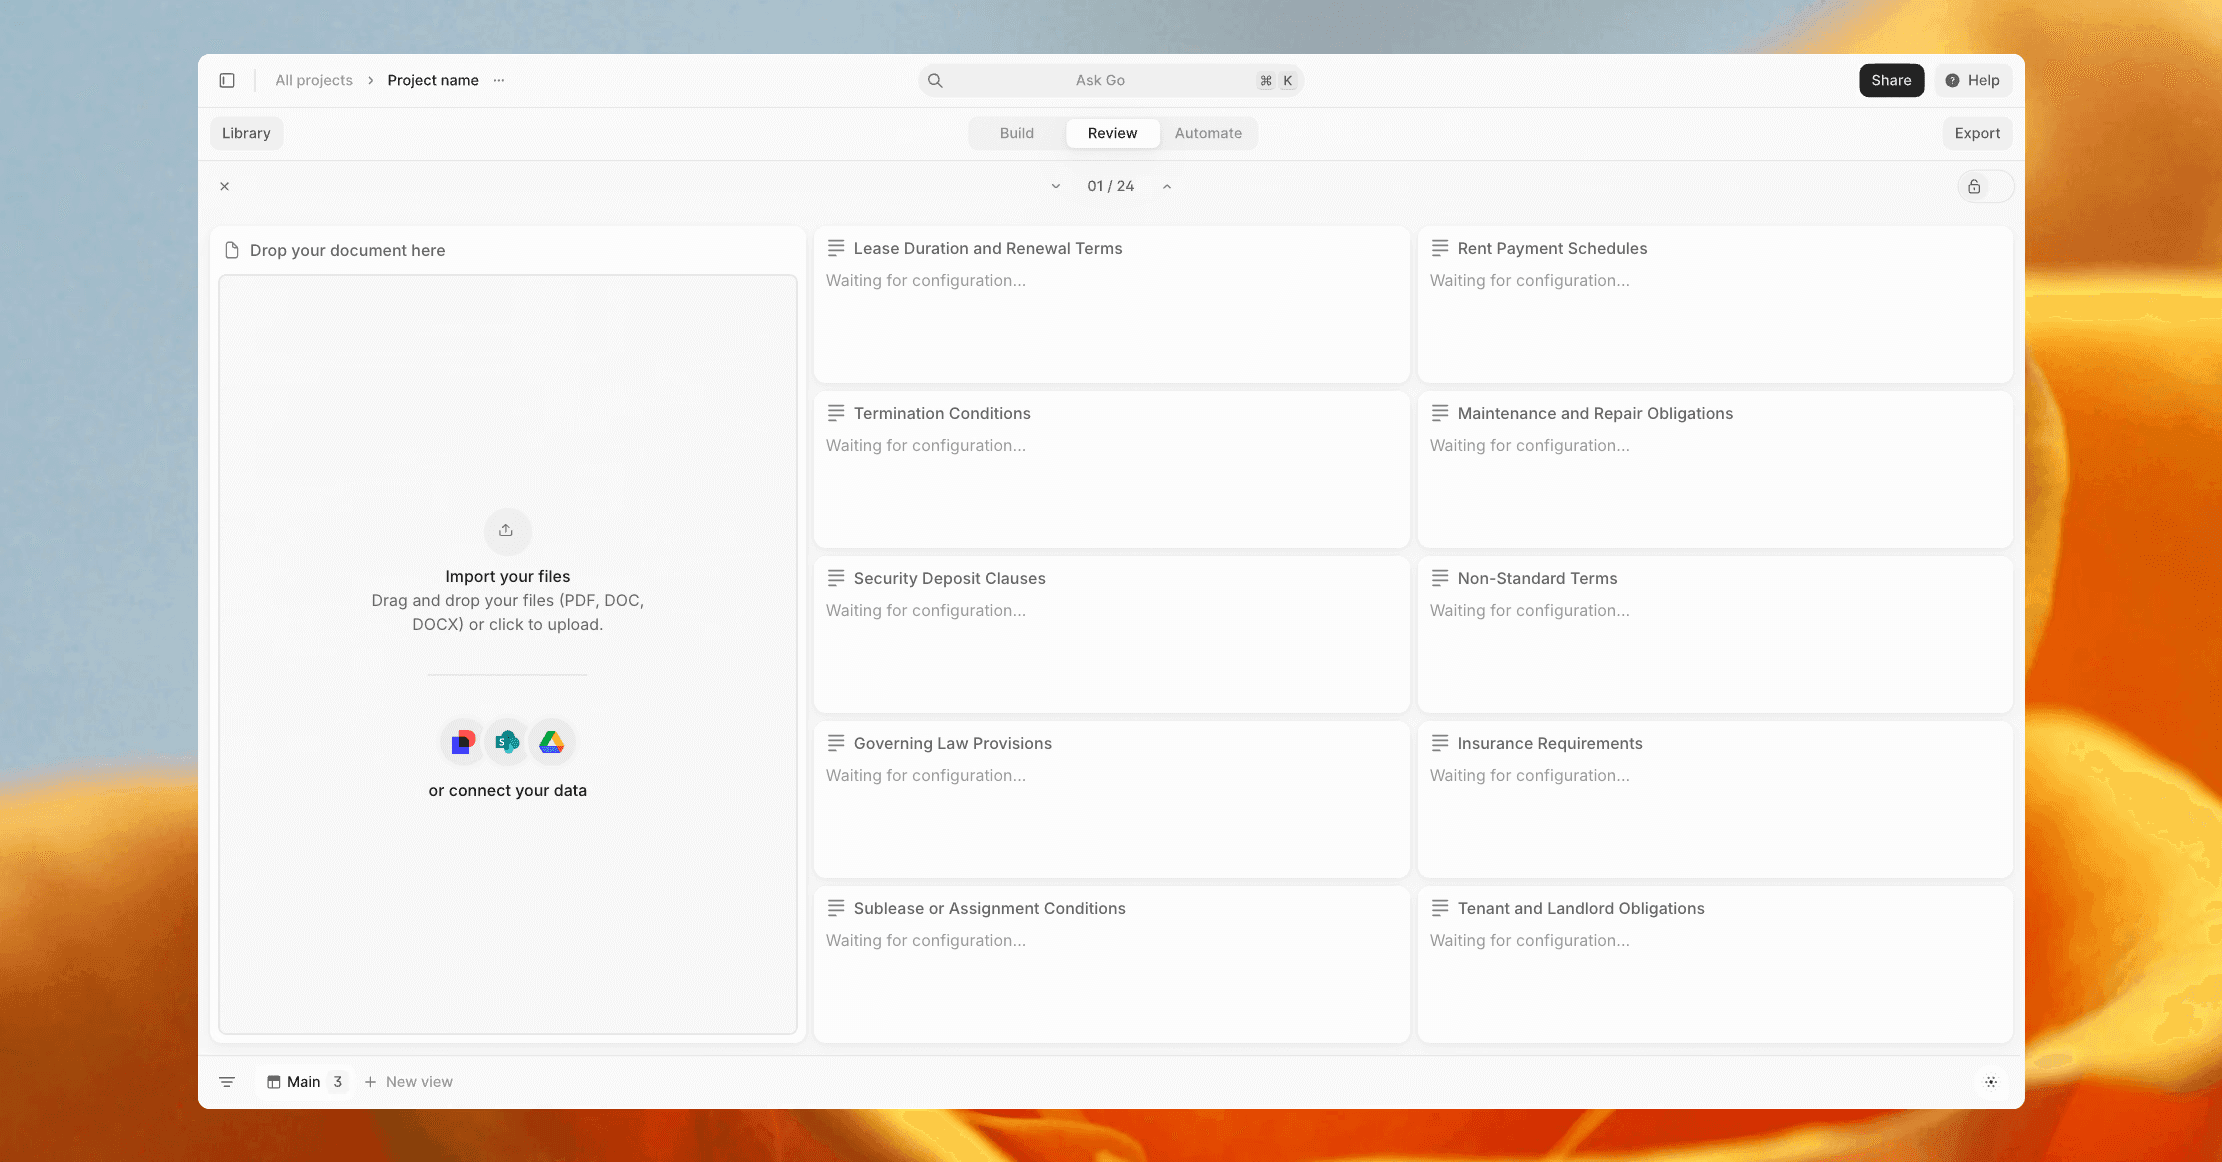Viewport: 2222px width, 1162px height.
Task: Click the Share button
Action: (1890, 80)
